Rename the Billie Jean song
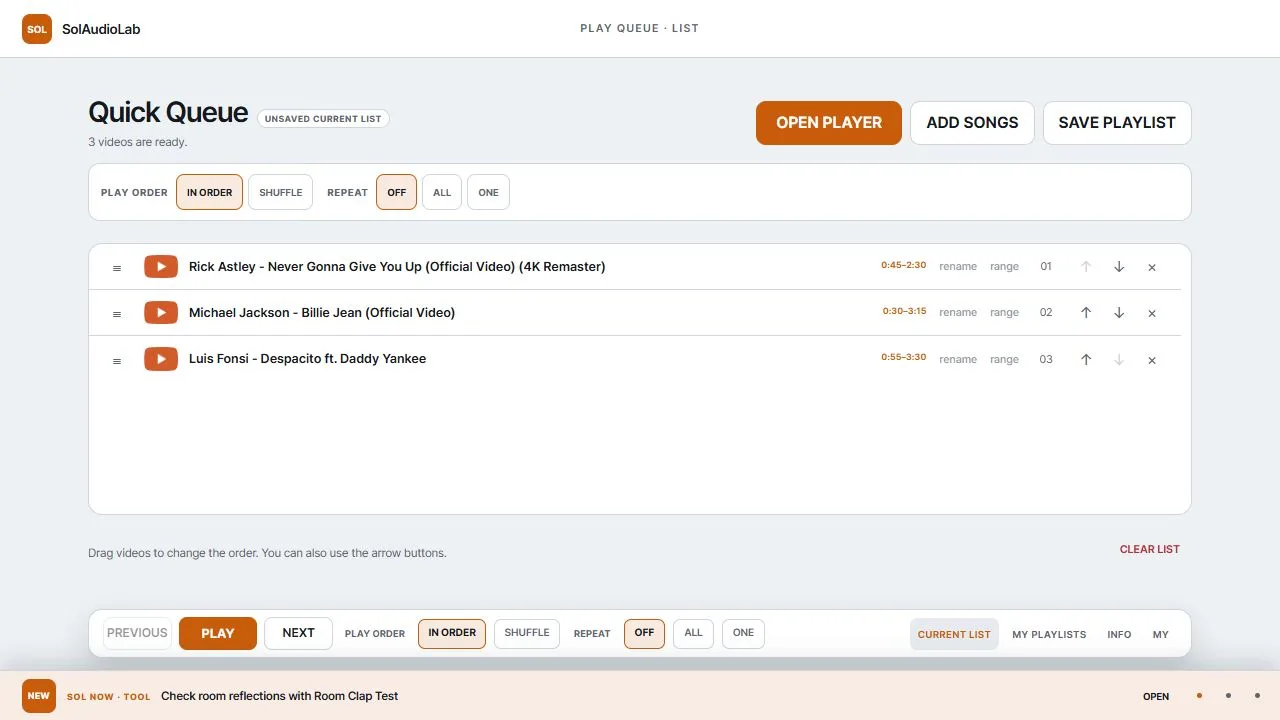The height and width of the screenshot is (720, 1280). point(958,313)
